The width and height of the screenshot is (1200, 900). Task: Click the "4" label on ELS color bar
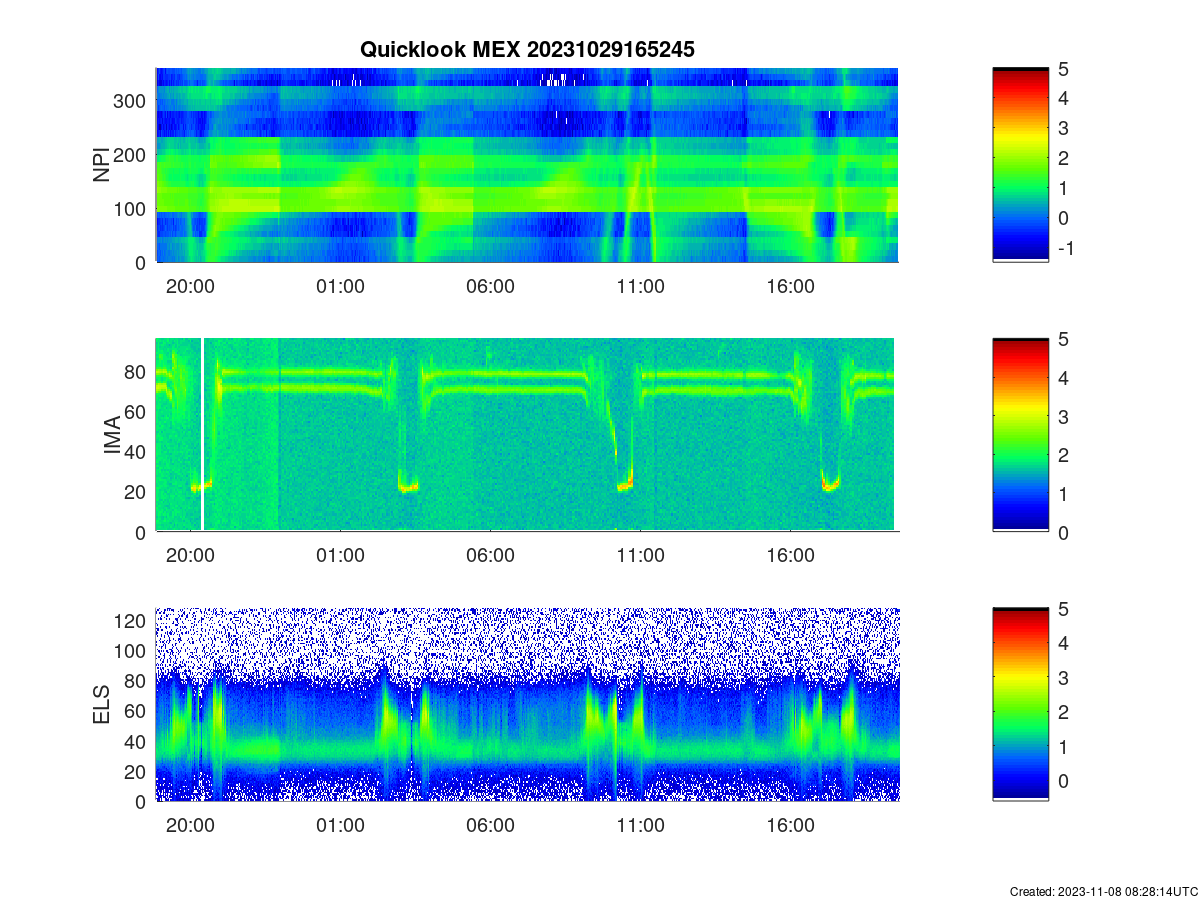1064,643
